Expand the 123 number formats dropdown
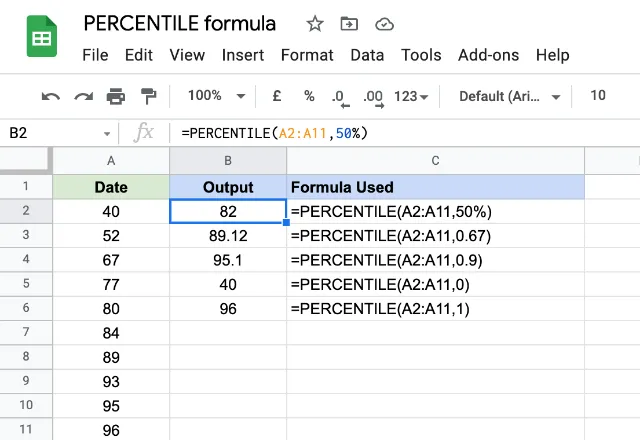The image size is (640, 440). 411,96
